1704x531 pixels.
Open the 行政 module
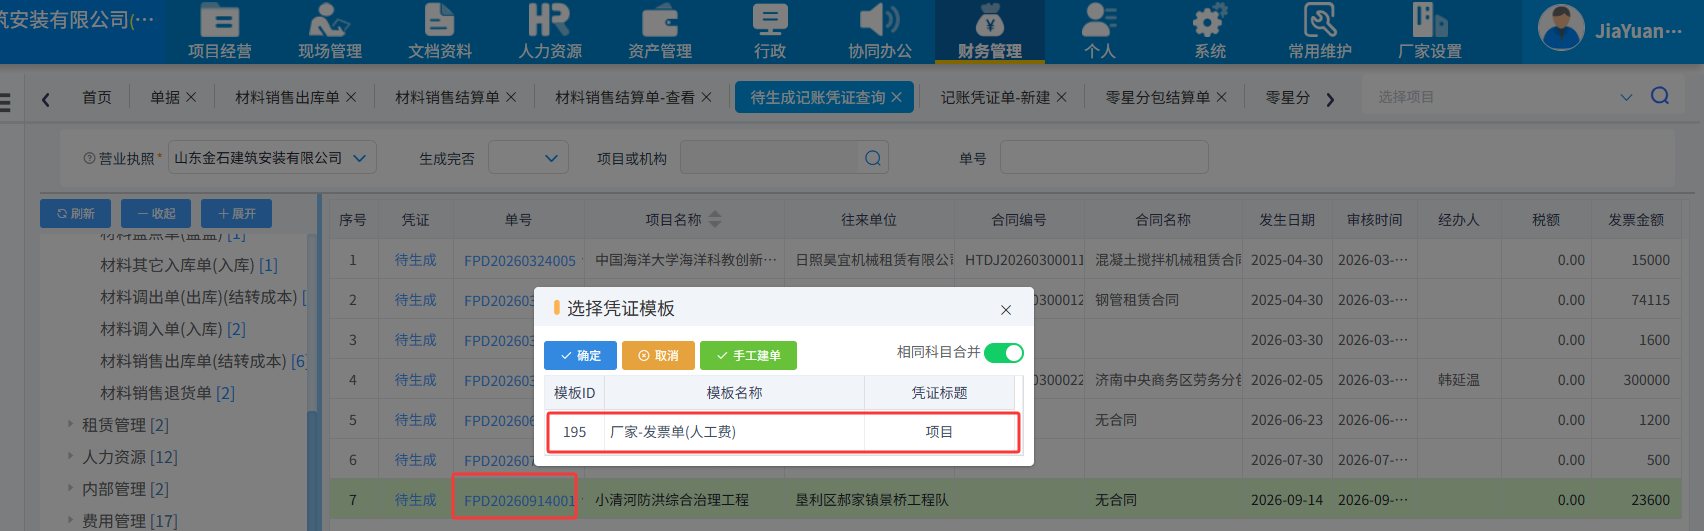point(770,32)
